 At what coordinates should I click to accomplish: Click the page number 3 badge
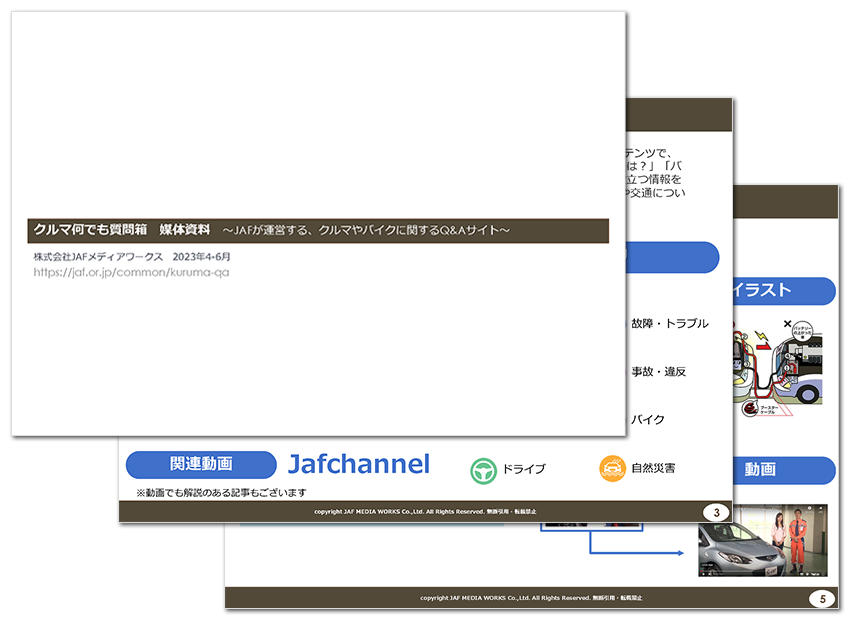coord(716,513)
